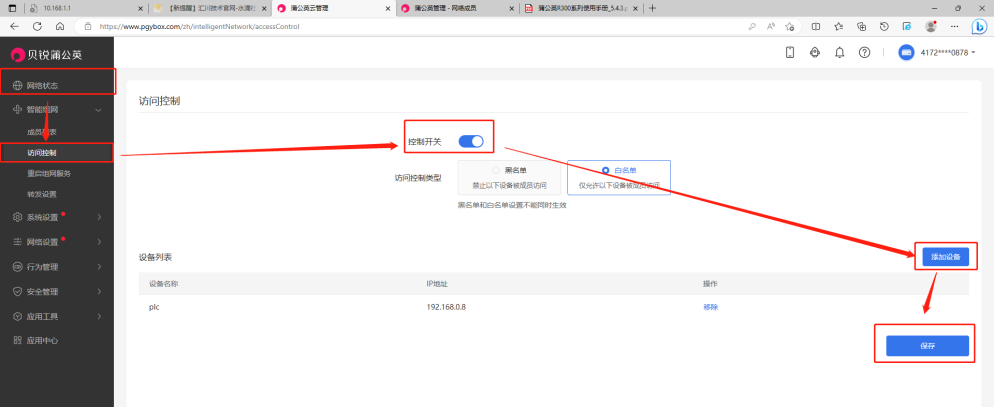Switch to the 汇川技术官网 browser tab

click(x=208, y=8)
